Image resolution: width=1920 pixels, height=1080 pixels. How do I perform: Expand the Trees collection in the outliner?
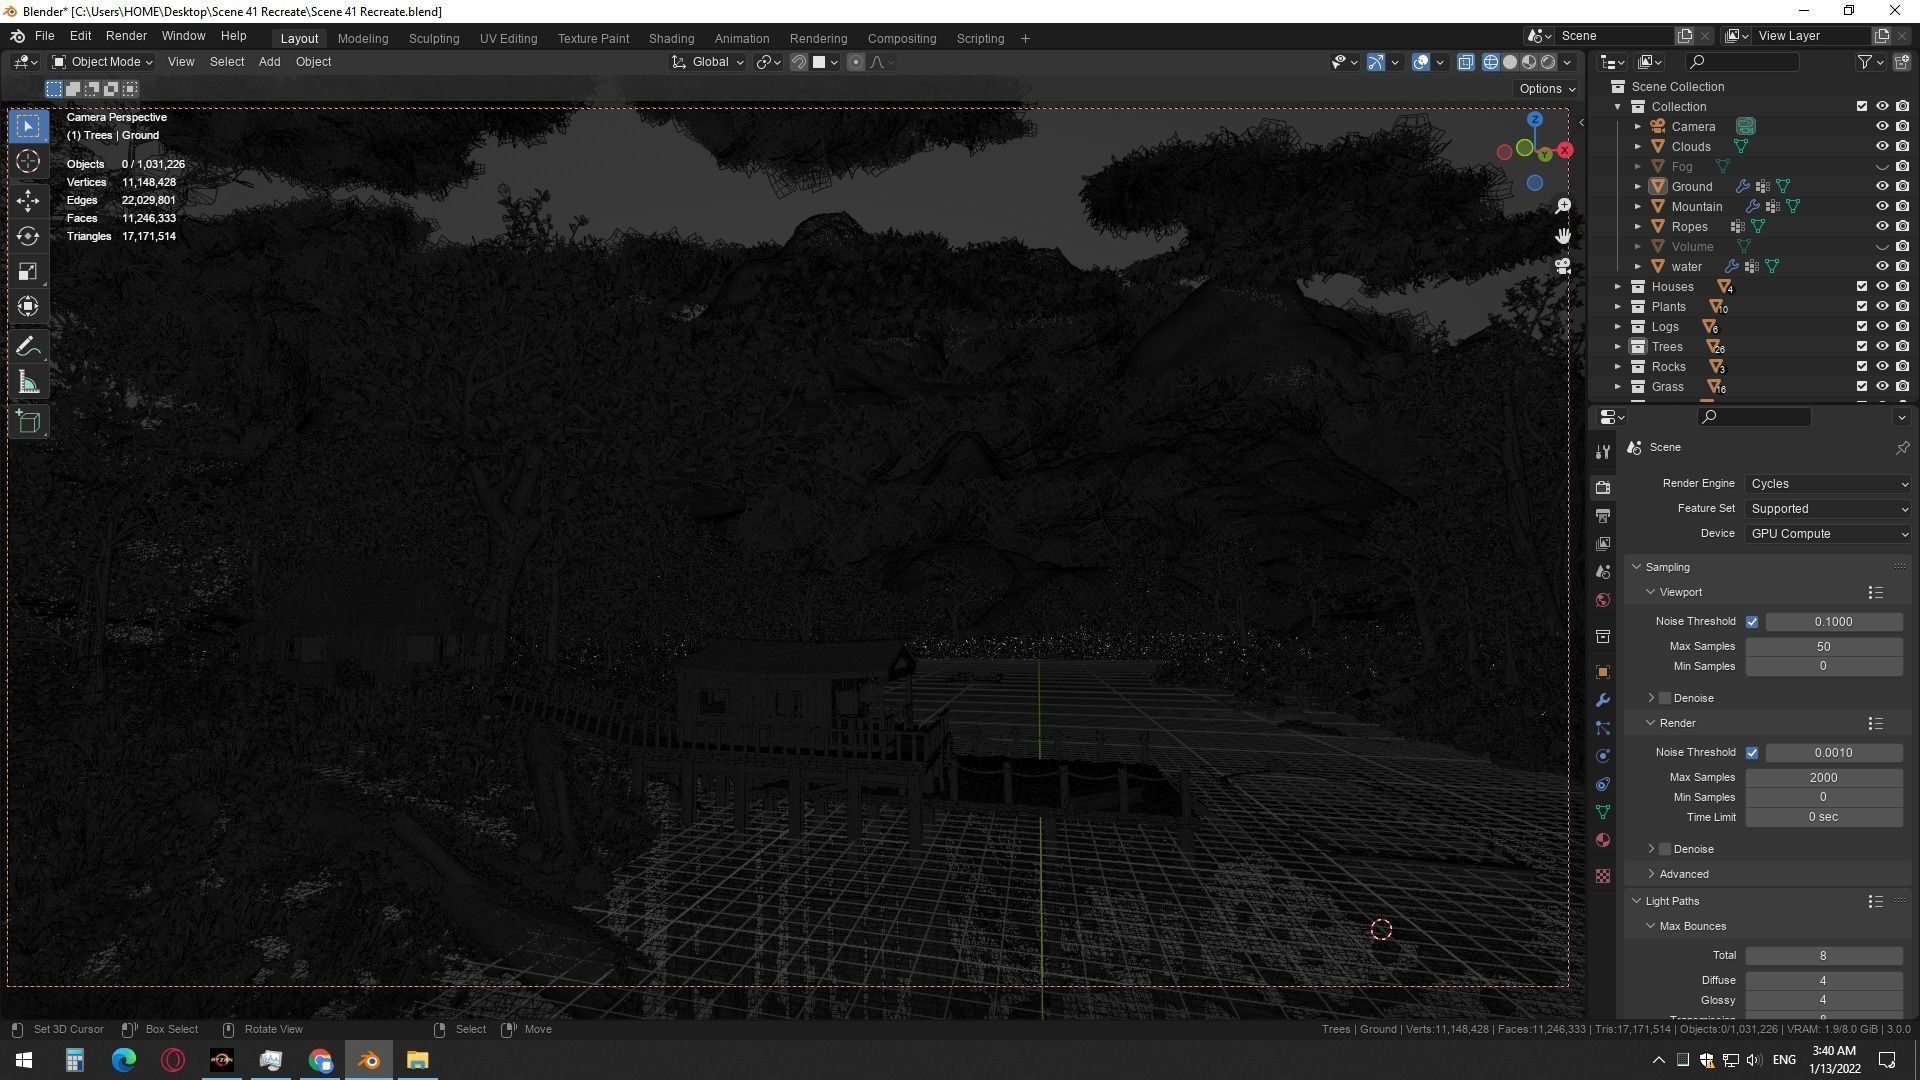point(1618,347)
